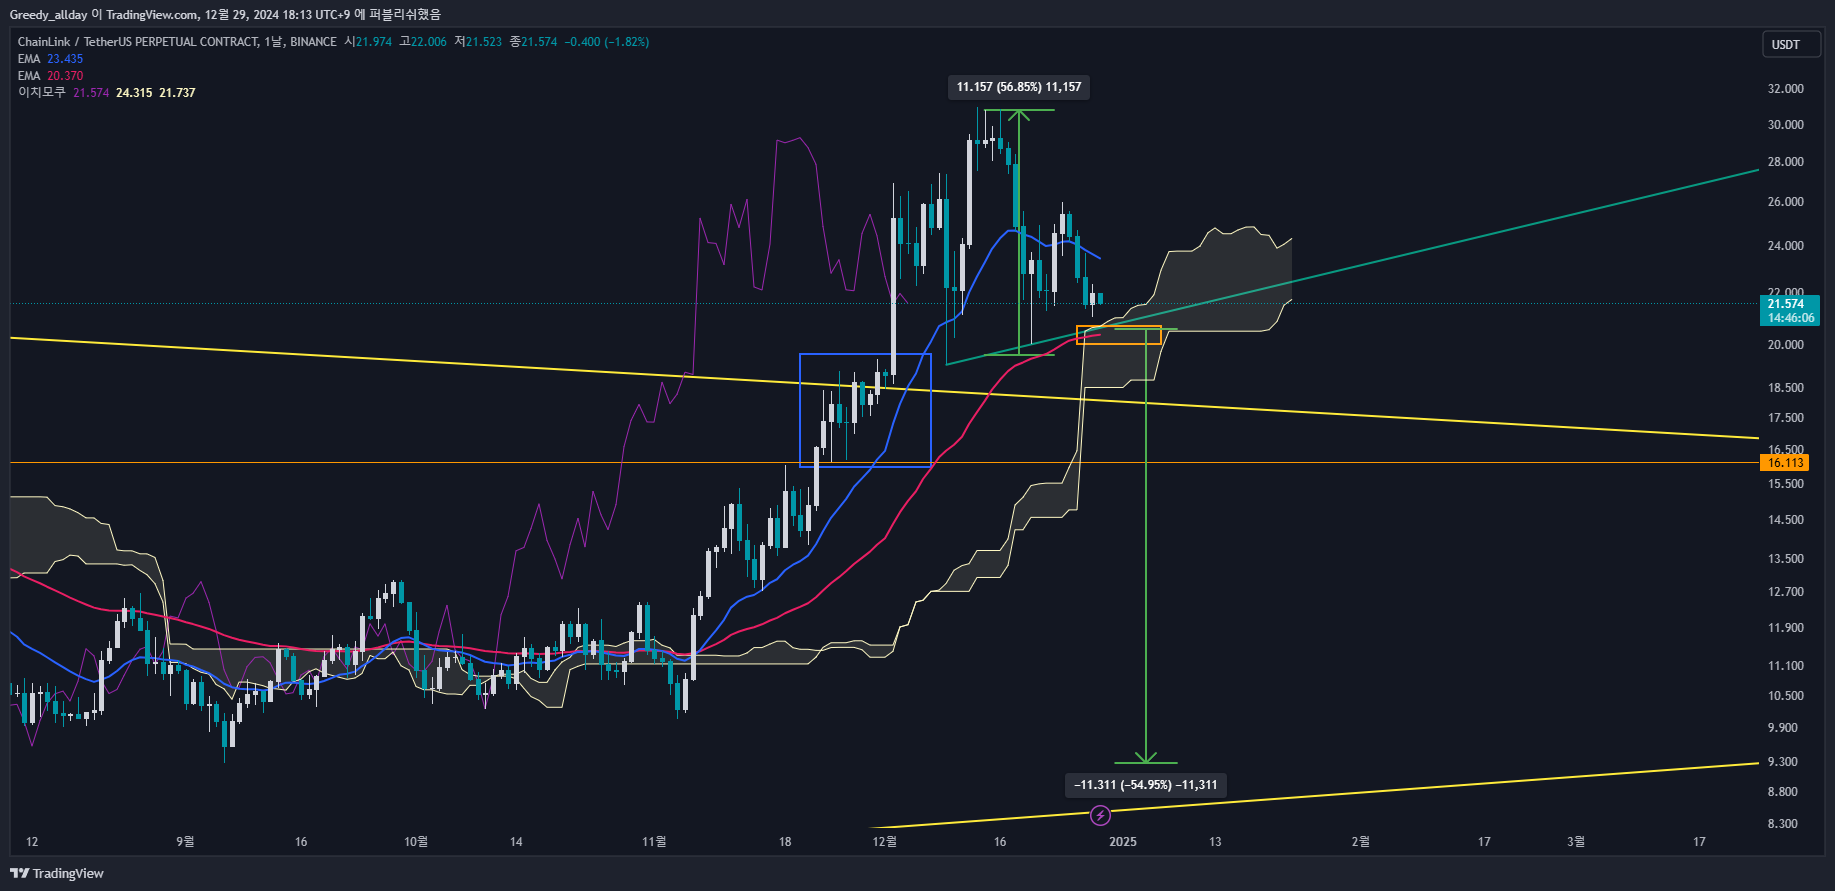Click the high value 22.006 in the header
This screenshot has height=891, width=1835.
point(429,42)
